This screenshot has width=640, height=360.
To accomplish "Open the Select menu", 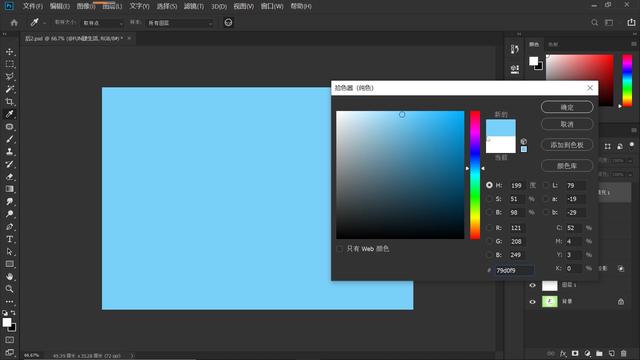I will (167, 6).
